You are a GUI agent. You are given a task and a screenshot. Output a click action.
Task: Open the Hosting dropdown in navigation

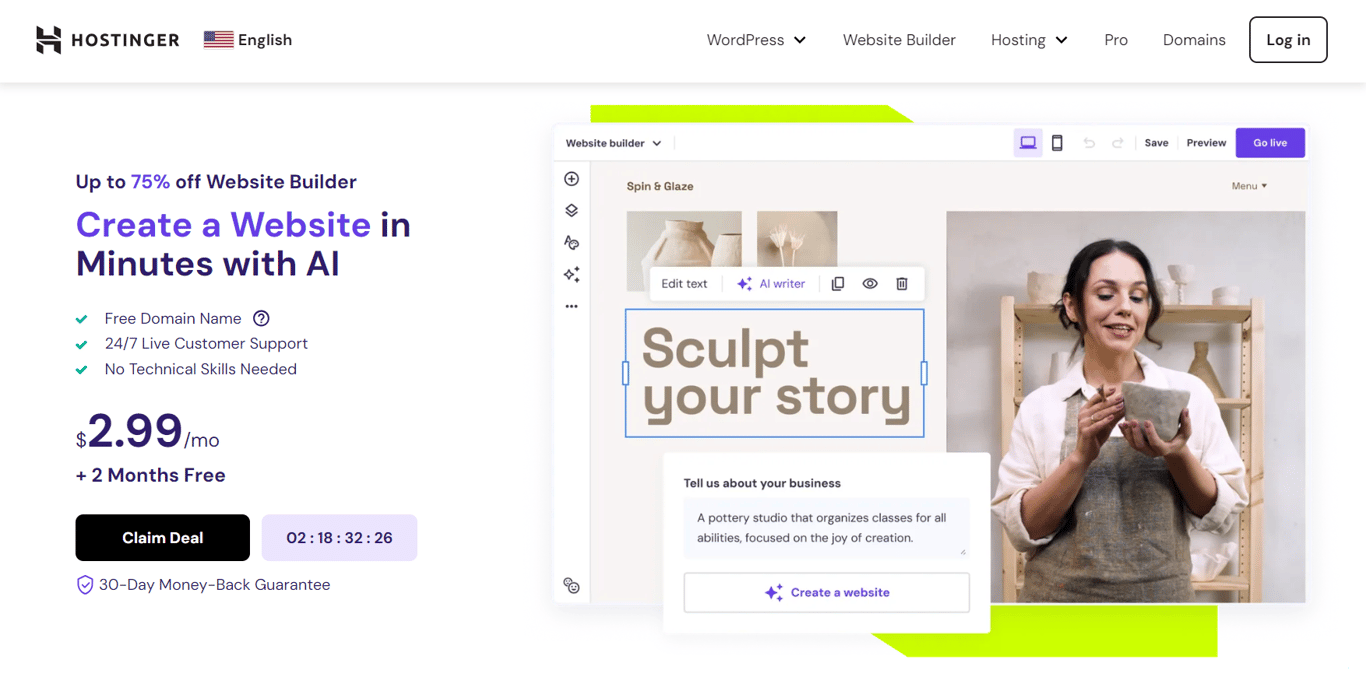pyautogui.click(x=1029, y=40)
